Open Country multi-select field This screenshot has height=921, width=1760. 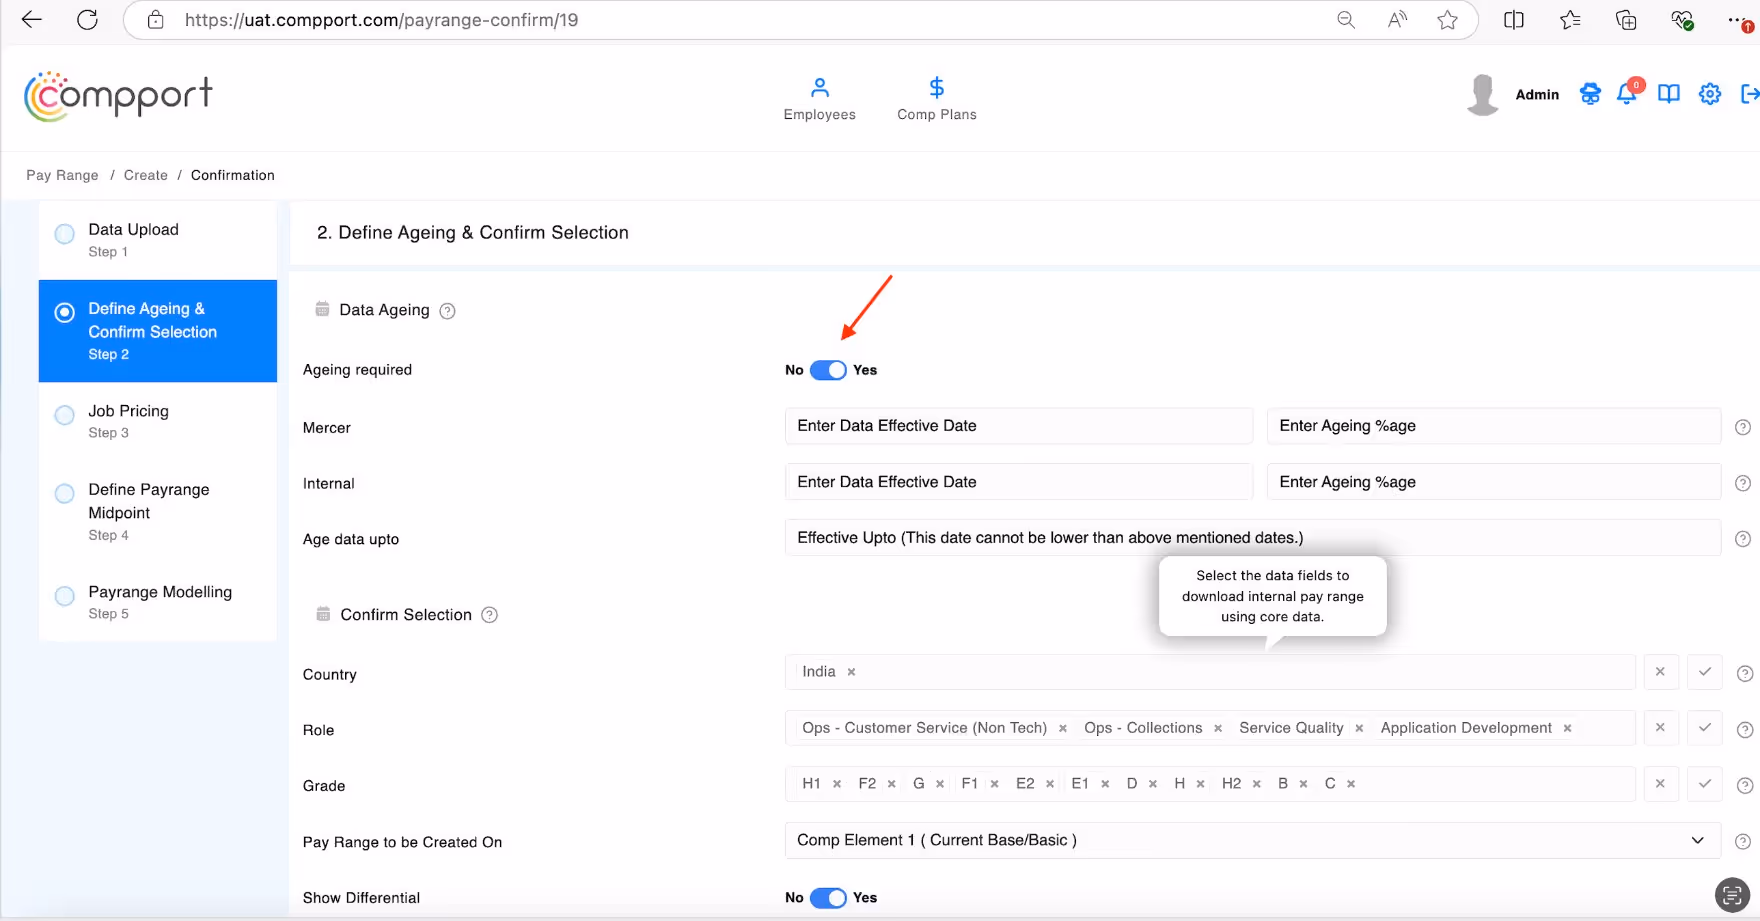point(1210,672)
